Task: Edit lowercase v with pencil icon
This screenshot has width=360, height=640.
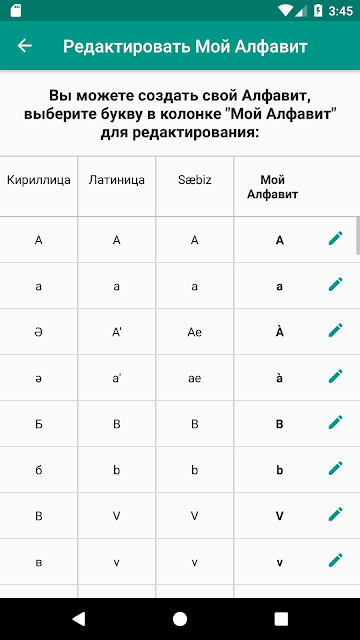Action: [x=336, y=560]
